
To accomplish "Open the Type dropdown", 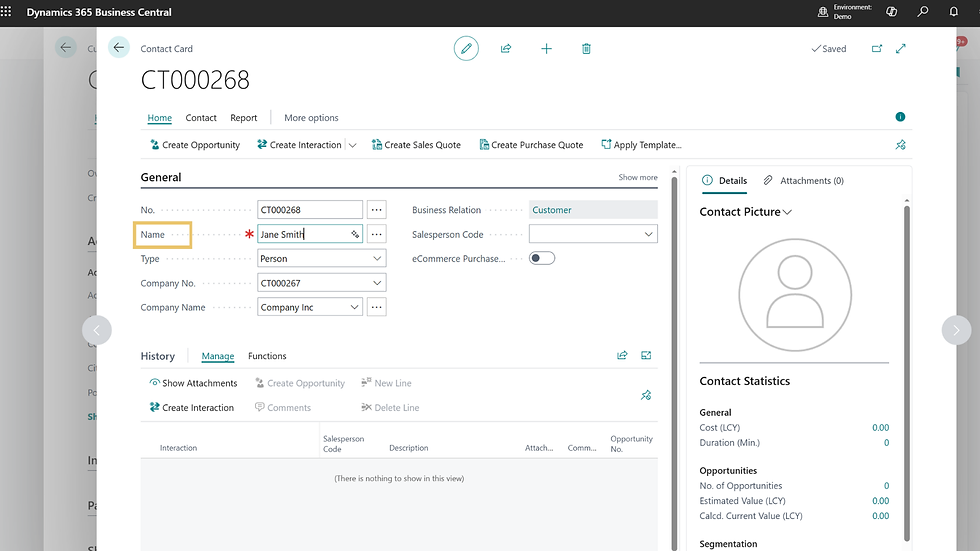I will click(x=377, y=259).
